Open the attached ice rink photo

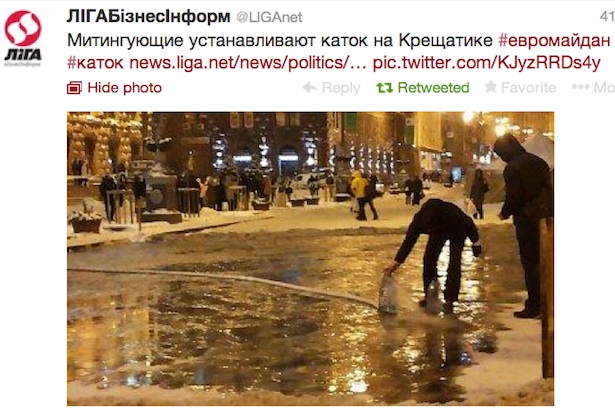310,259
